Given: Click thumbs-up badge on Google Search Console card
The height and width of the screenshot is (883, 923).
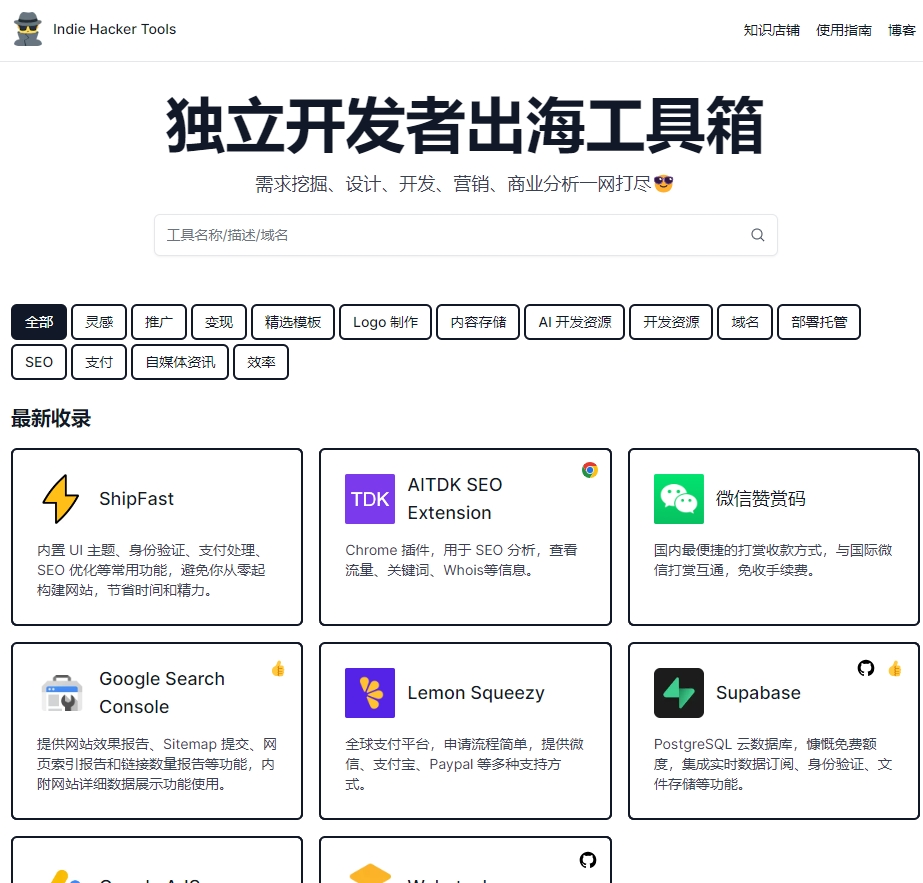Looking at the screenshot, I should 278,669.
